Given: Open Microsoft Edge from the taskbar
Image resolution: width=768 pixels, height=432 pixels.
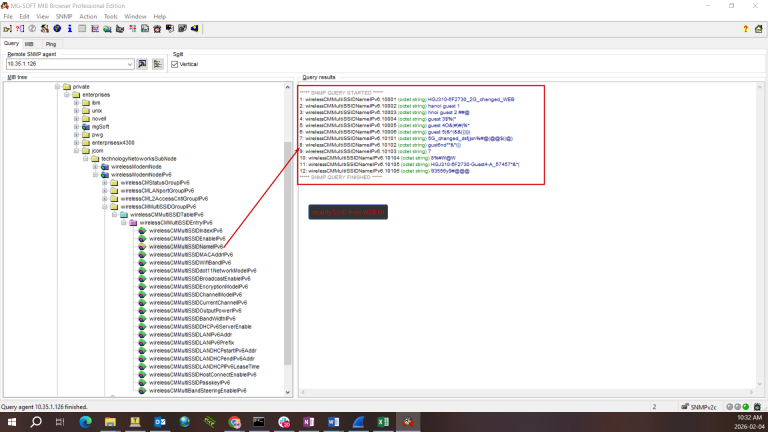Looking at the screenshot, I should [x=85, y=422].
